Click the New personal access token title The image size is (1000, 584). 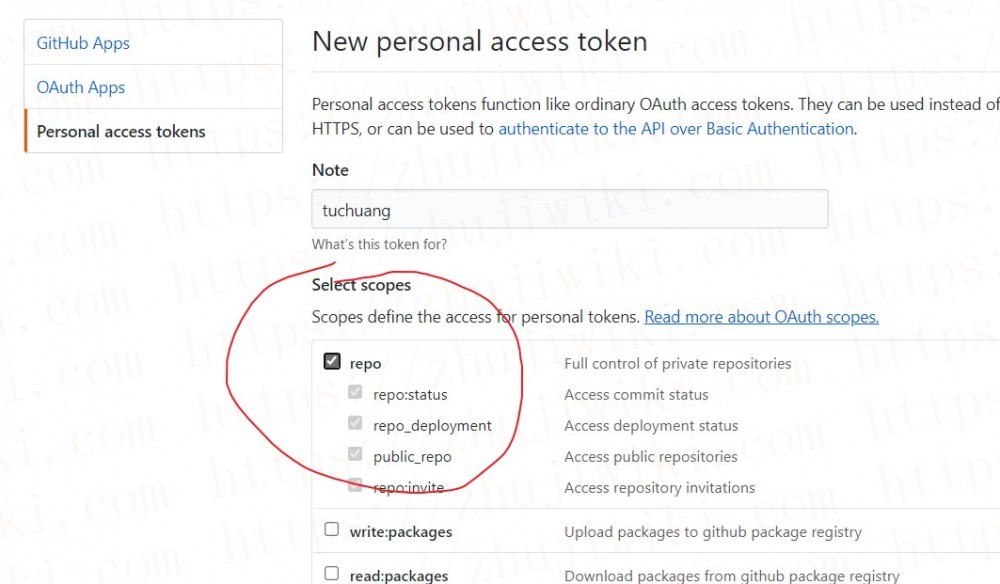coord(480,41)
